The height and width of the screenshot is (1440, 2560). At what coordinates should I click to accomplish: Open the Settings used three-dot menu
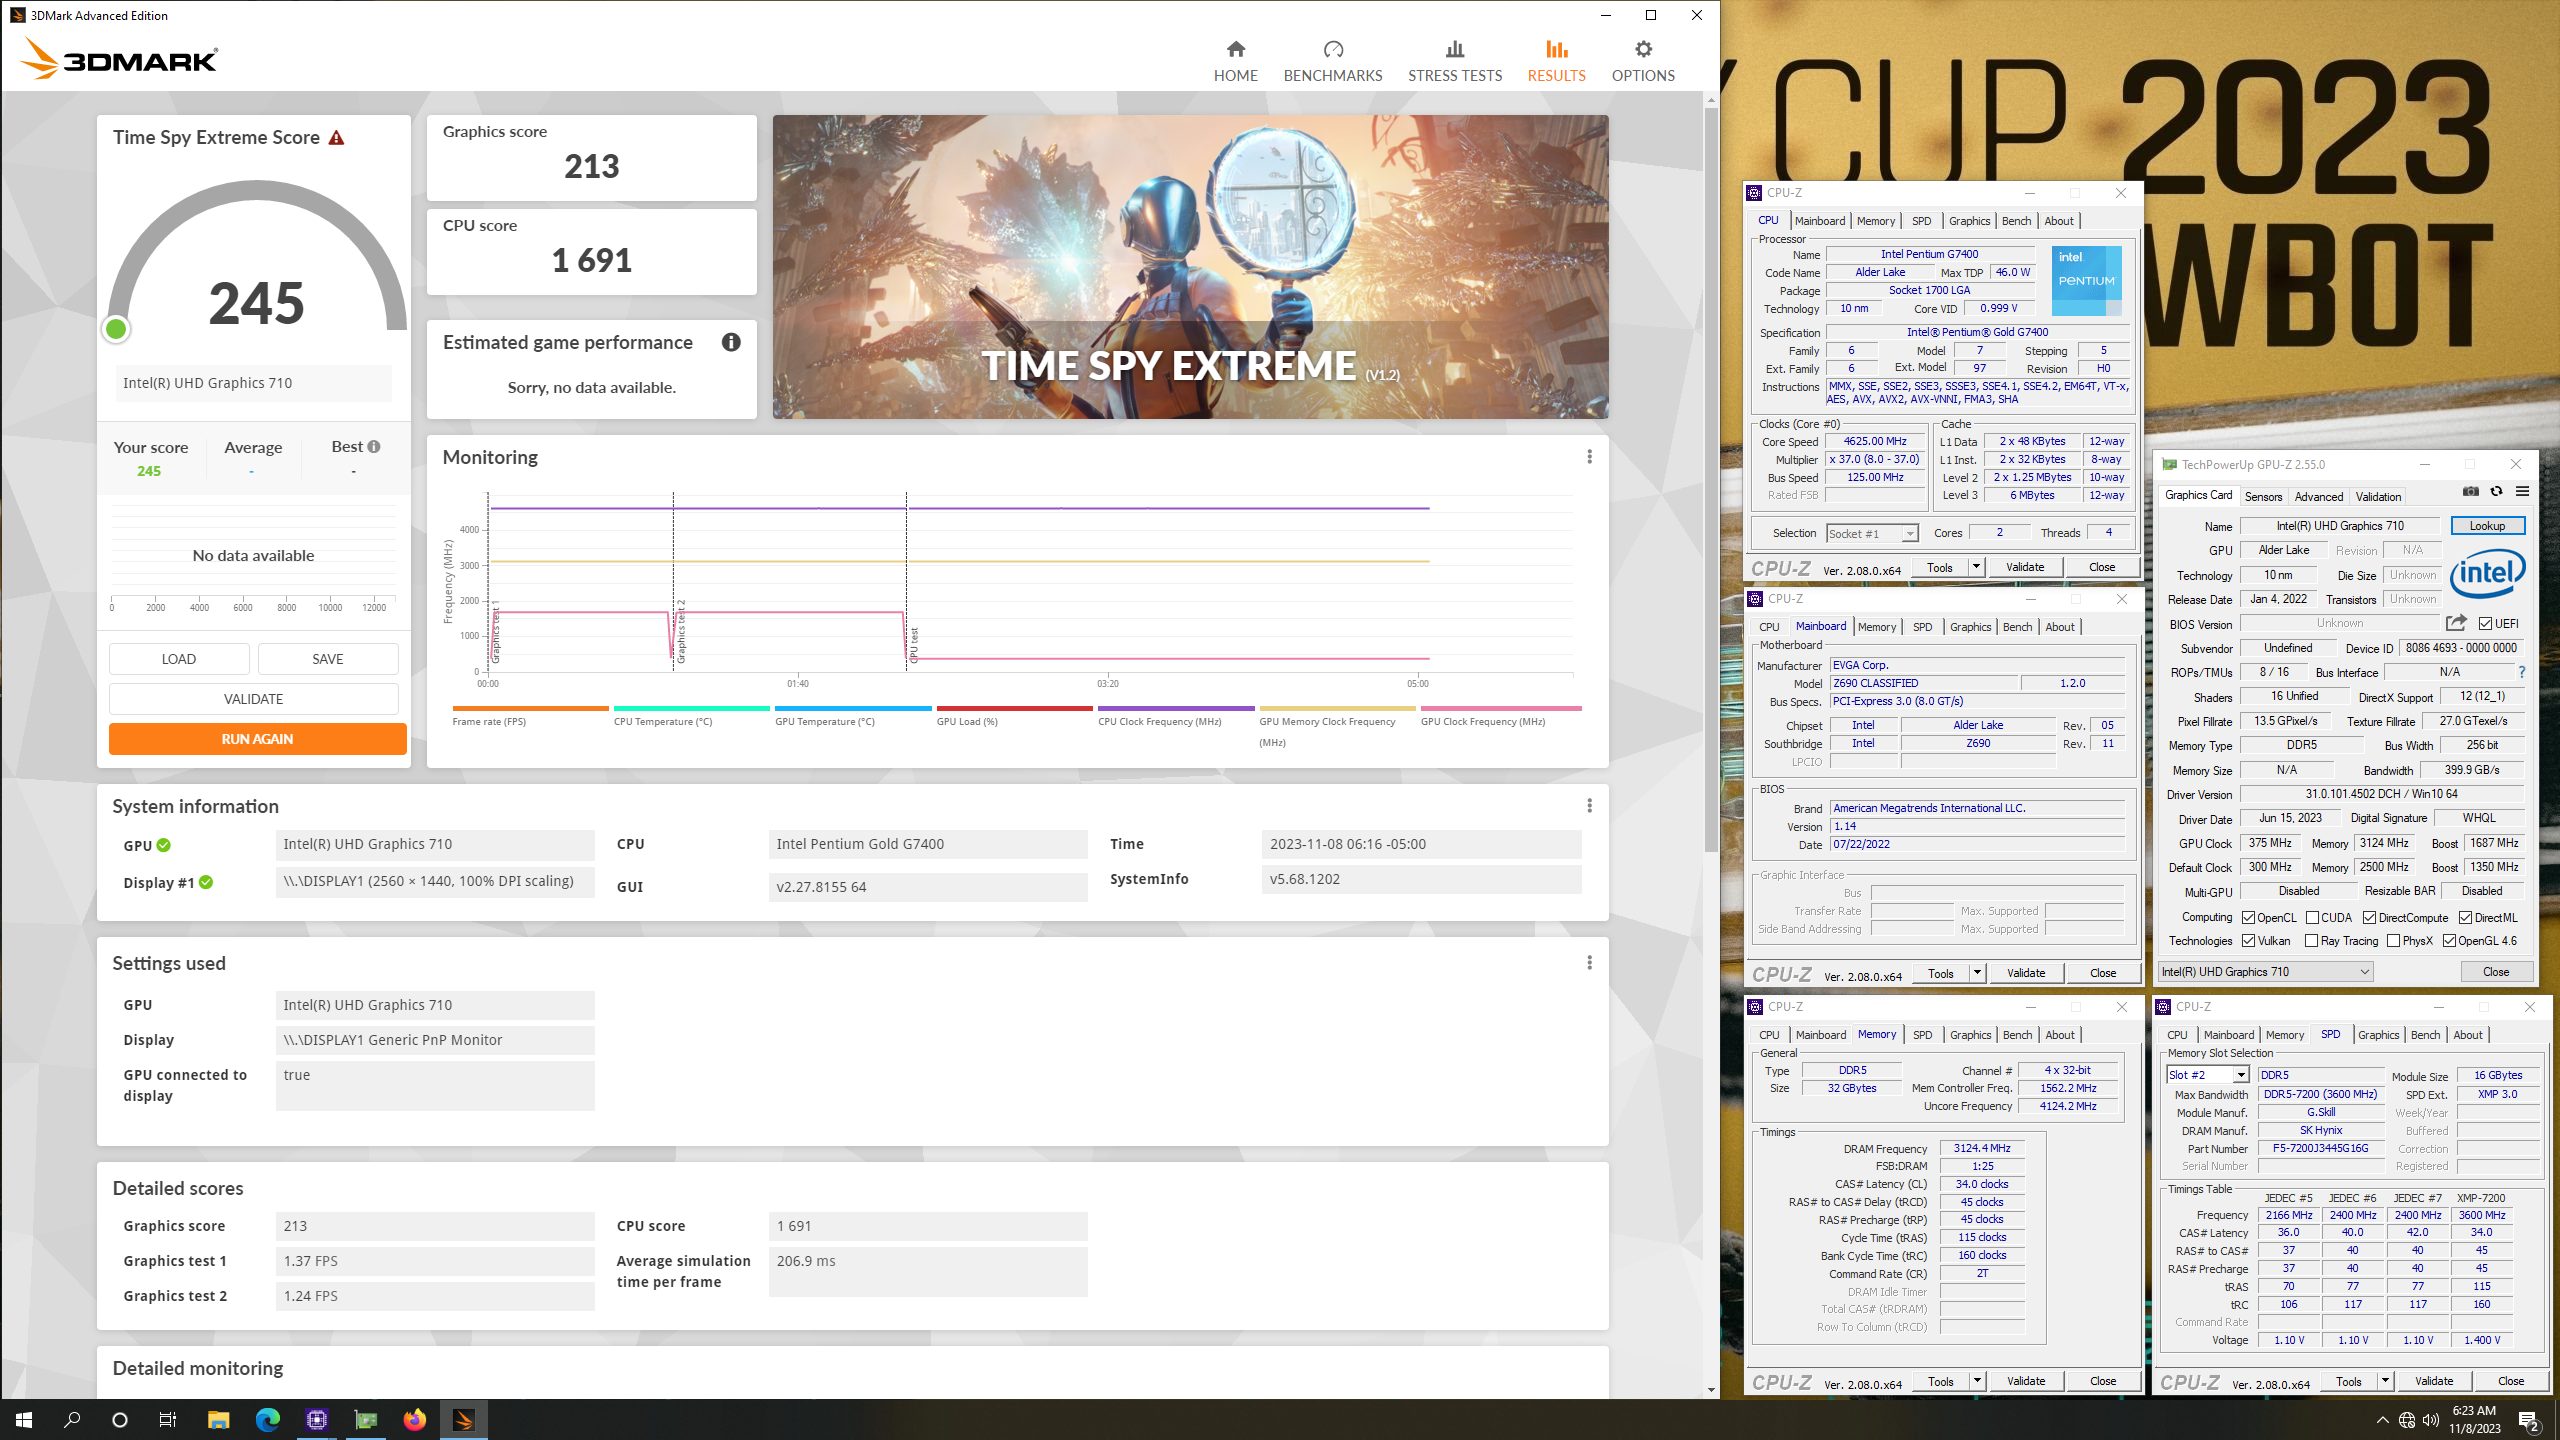[1589, 963]
